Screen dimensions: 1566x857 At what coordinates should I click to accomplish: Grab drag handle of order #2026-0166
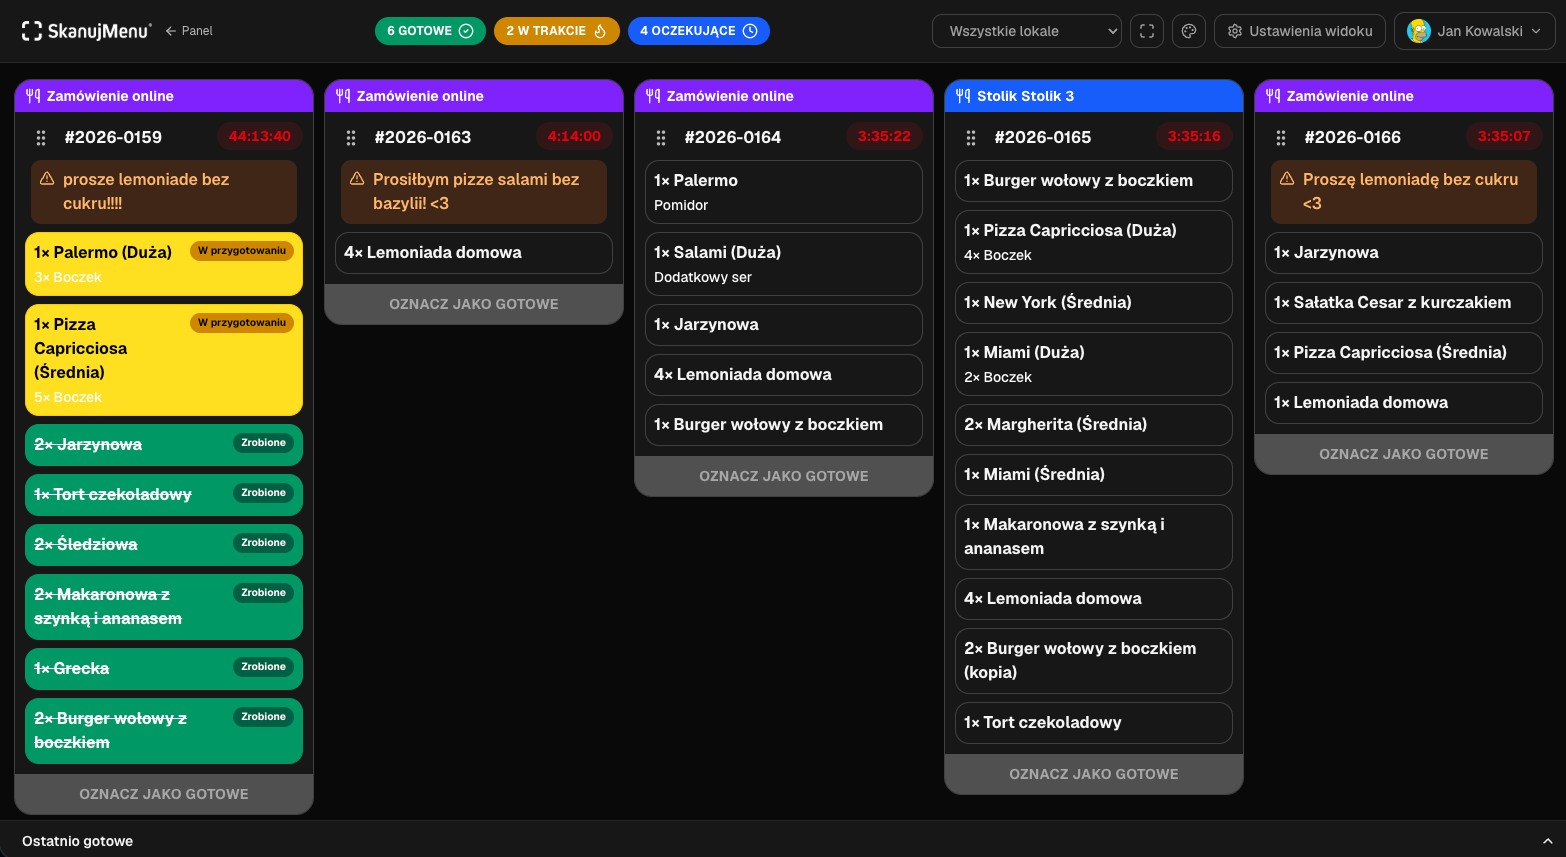click(x=1281, y=138)
